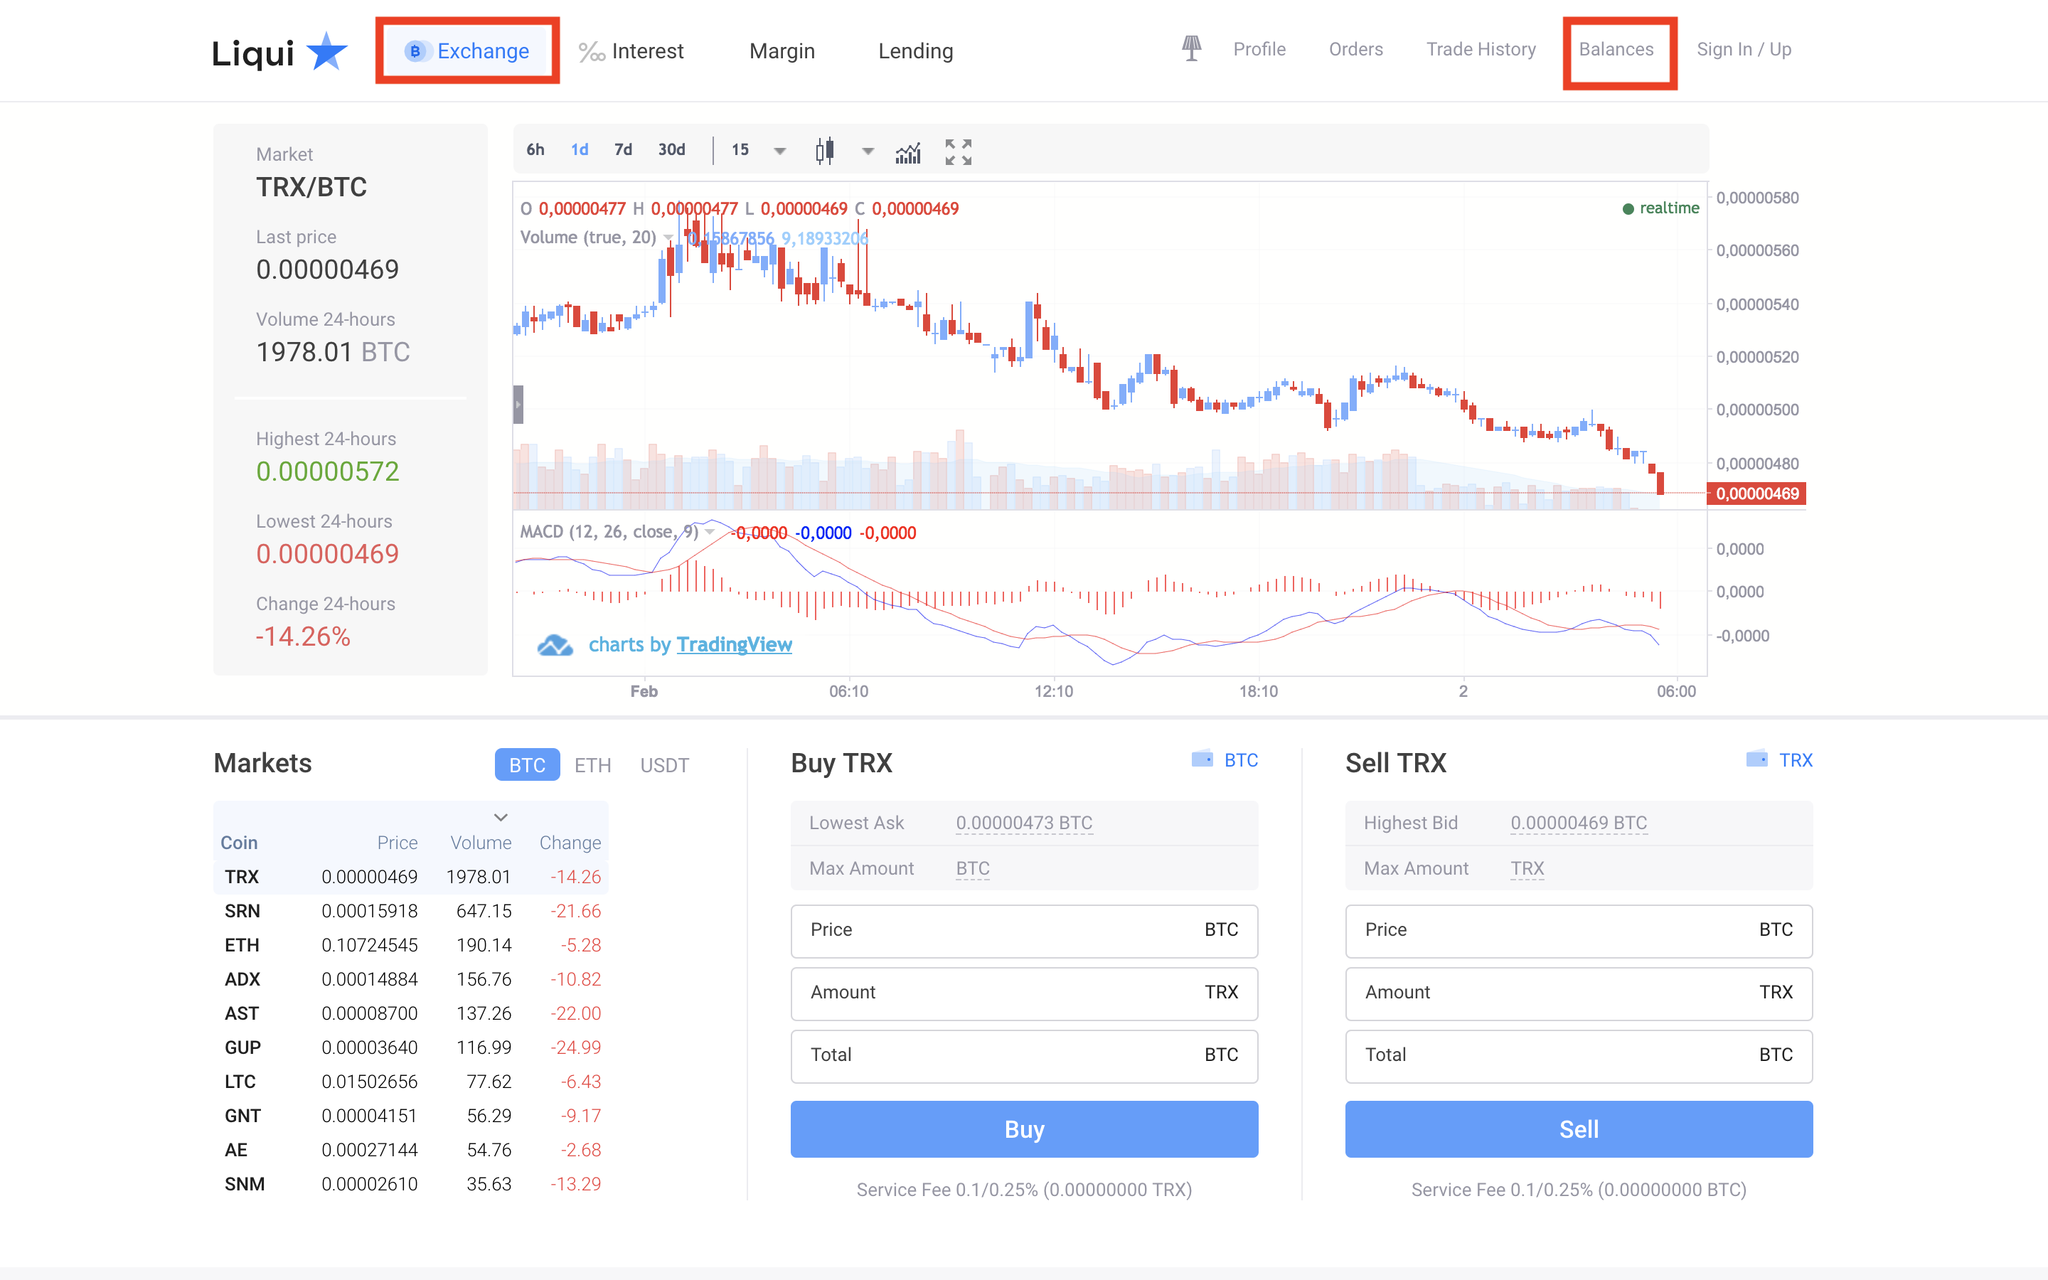This screenshot has width=2048, height=1280.
Task: Open the Orders page
Action: (1355, 49)
